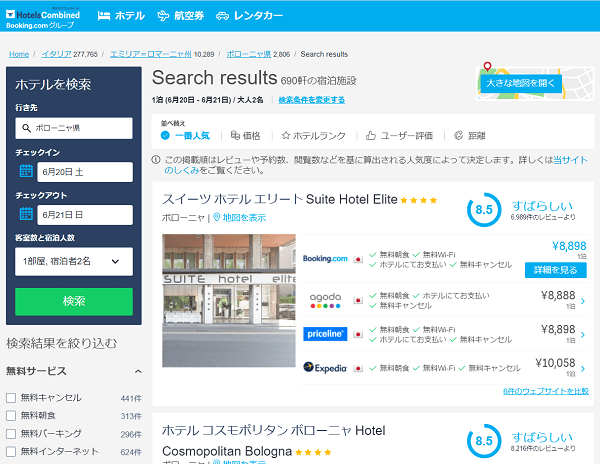600x464 pixels.
Task: Click the agoda logo offer
Action: [325, 300]
